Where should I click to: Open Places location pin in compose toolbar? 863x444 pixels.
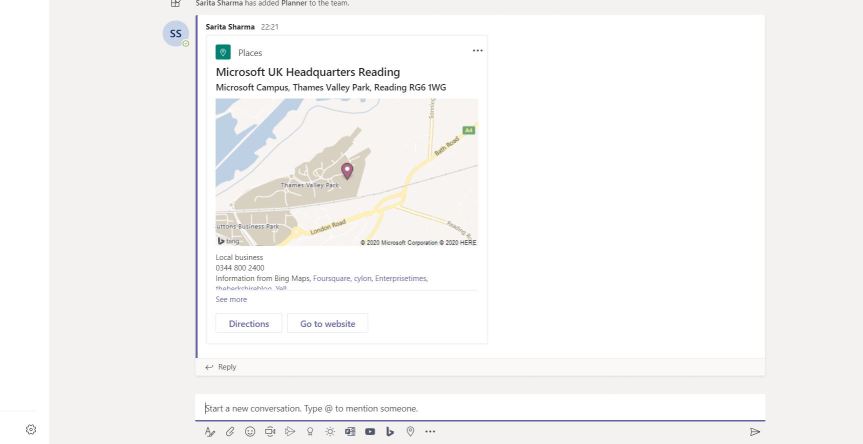410,432
